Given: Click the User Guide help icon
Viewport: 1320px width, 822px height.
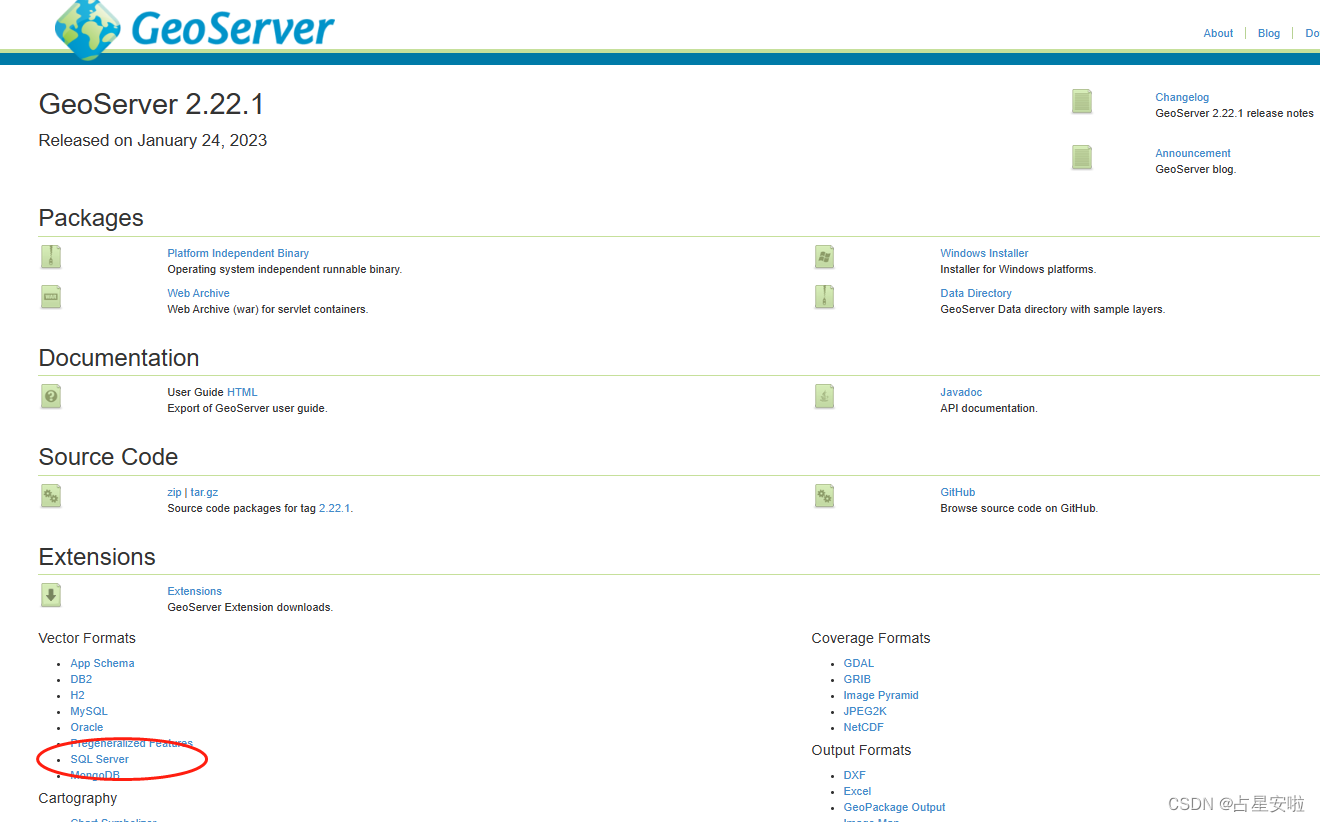Looking at the screenshot, I should point(51,396).
